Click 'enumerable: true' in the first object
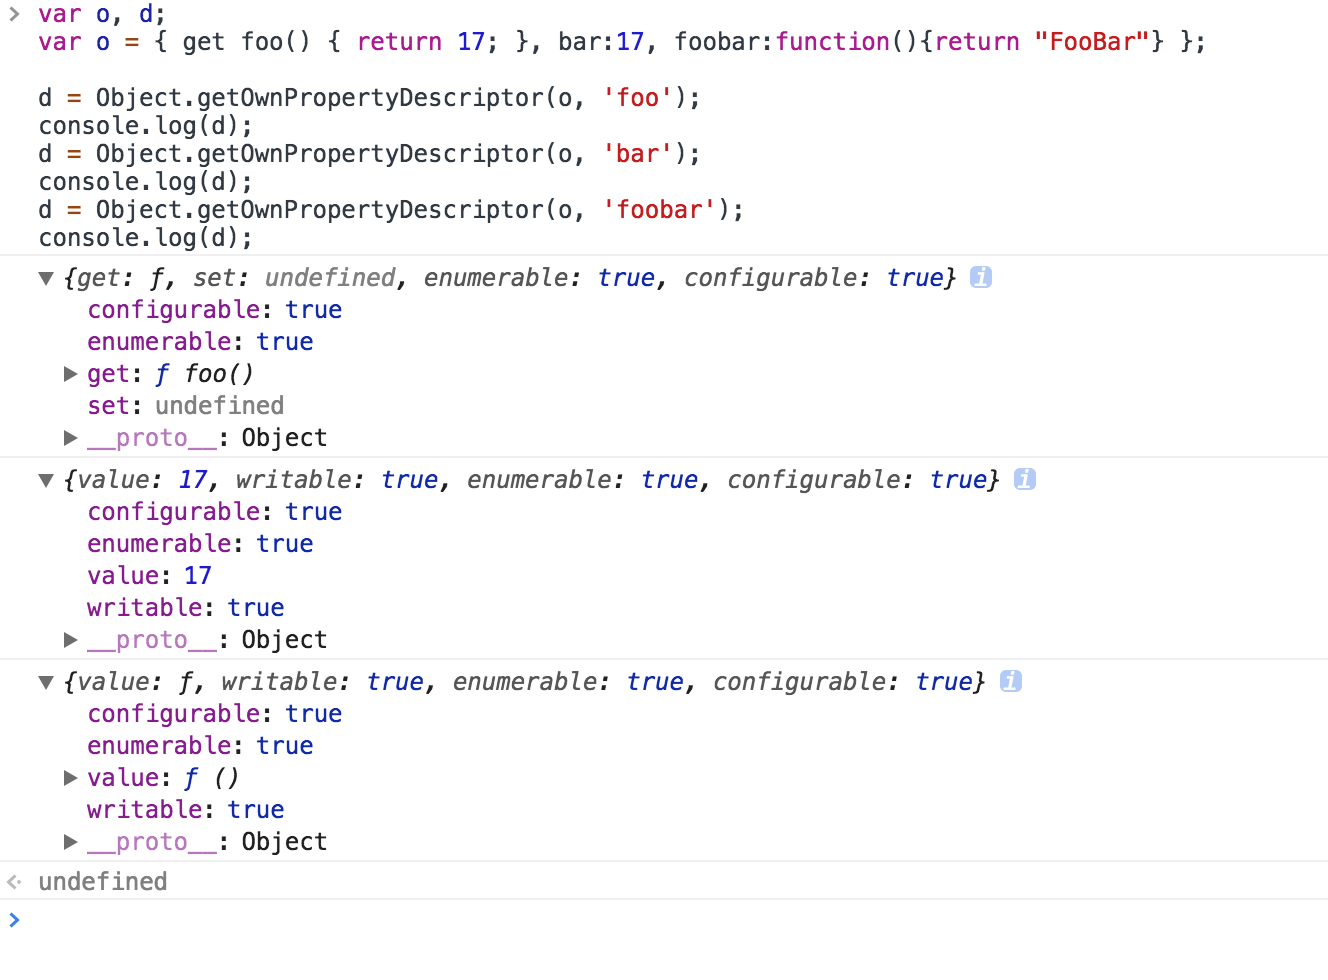The width and height of the screenshot is (1328, 980). (x=200, y=342)
